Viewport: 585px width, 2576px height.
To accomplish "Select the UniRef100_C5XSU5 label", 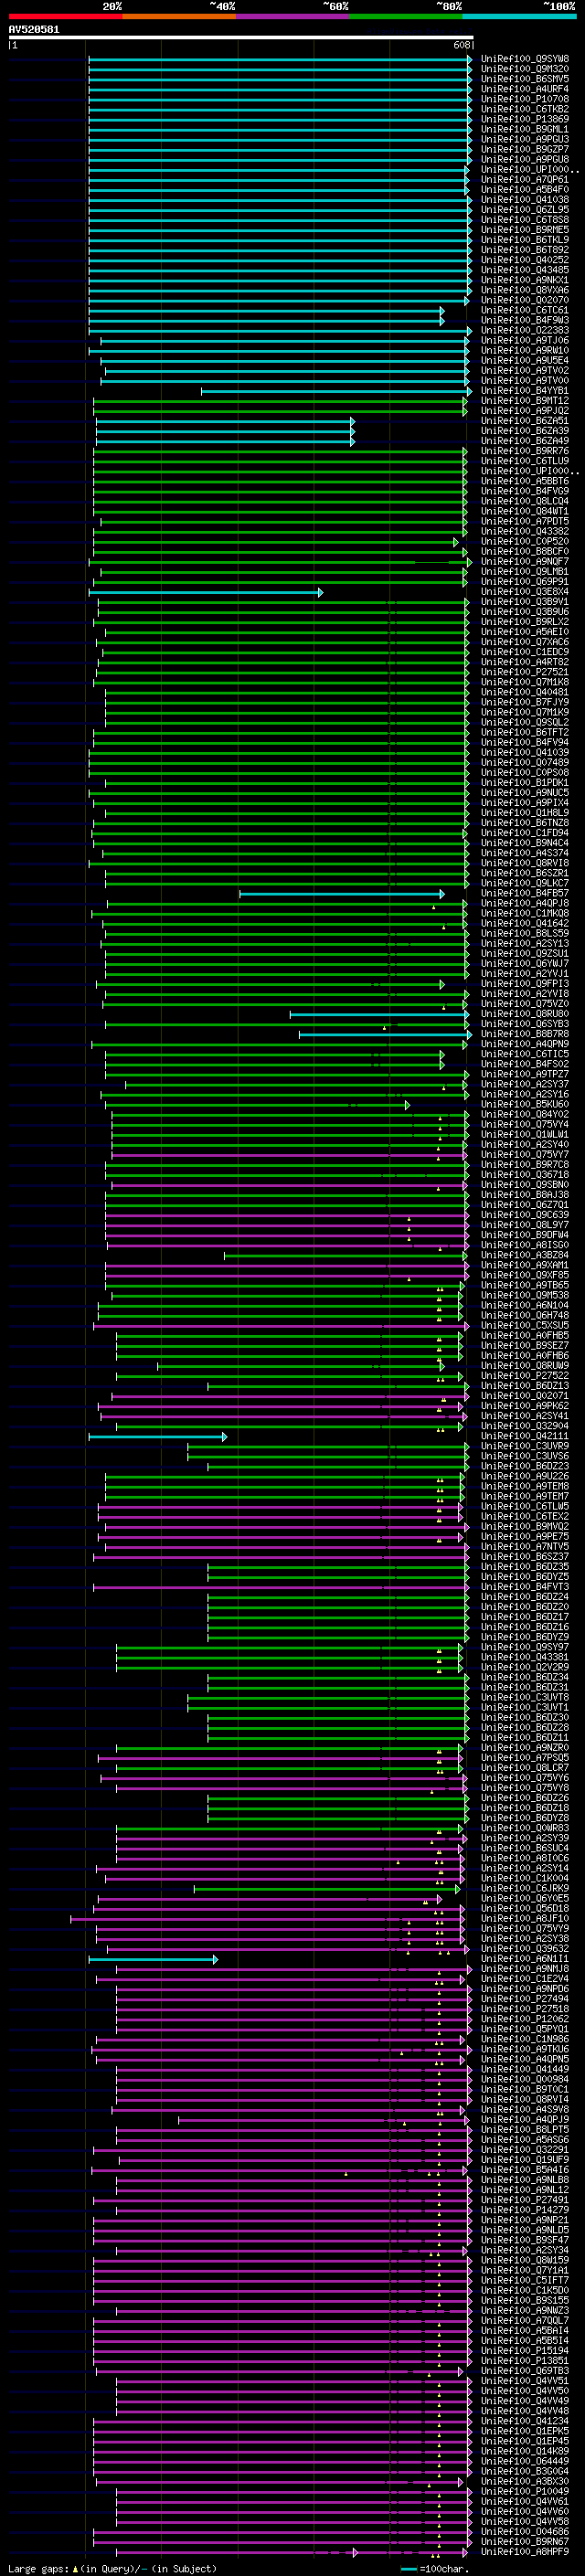I will [525, 1326].
